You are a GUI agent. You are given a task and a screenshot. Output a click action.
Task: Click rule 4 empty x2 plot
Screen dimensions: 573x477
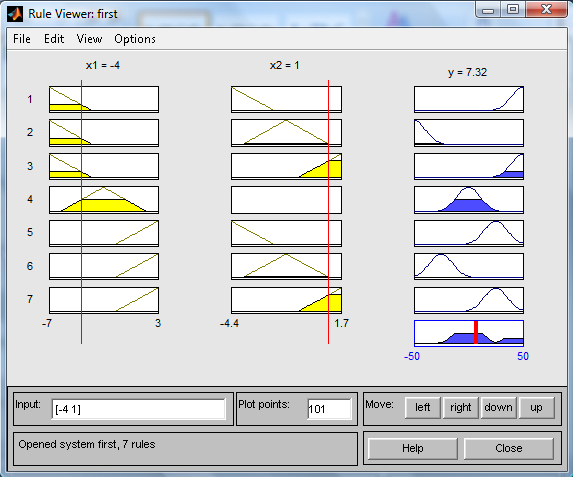(x=286, y=200)
